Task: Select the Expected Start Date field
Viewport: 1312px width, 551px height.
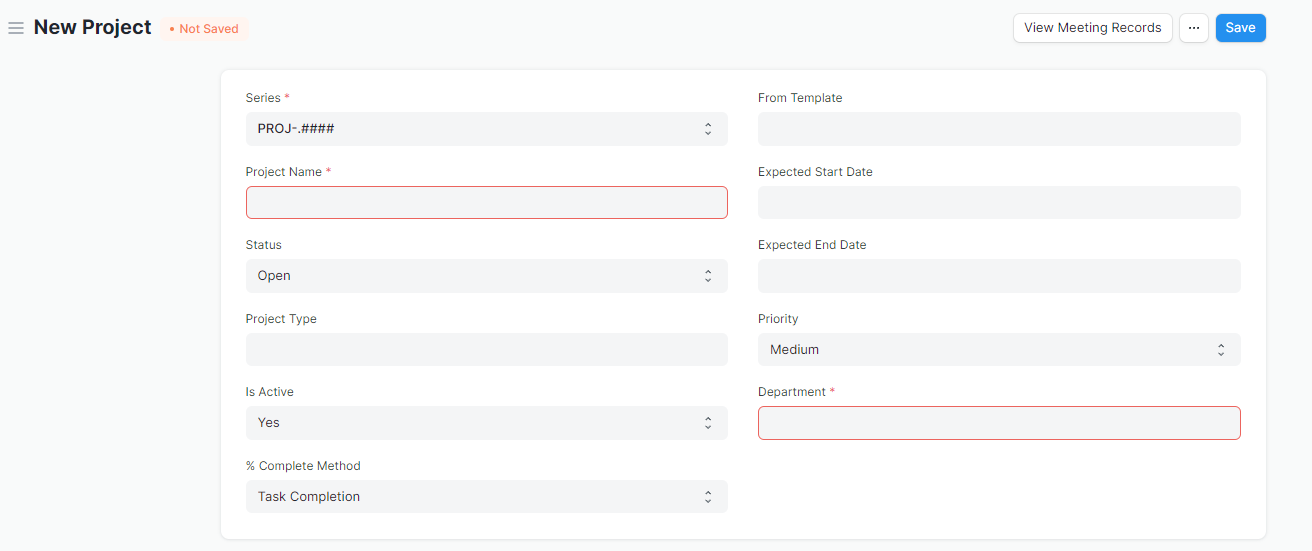Action: [999, 203]
